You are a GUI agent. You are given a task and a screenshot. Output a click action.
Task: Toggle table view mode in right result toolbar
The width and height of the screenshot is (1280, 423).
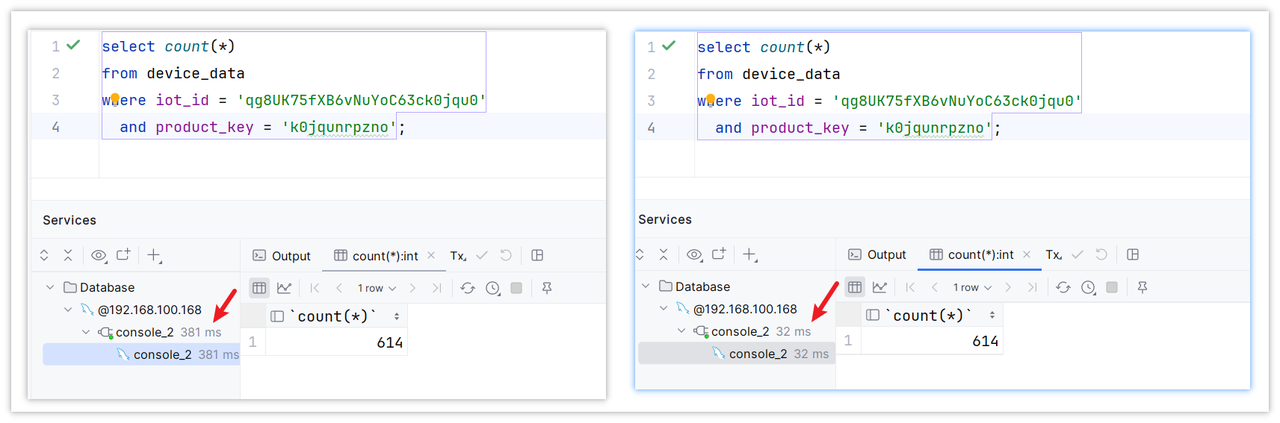point(855,287)
